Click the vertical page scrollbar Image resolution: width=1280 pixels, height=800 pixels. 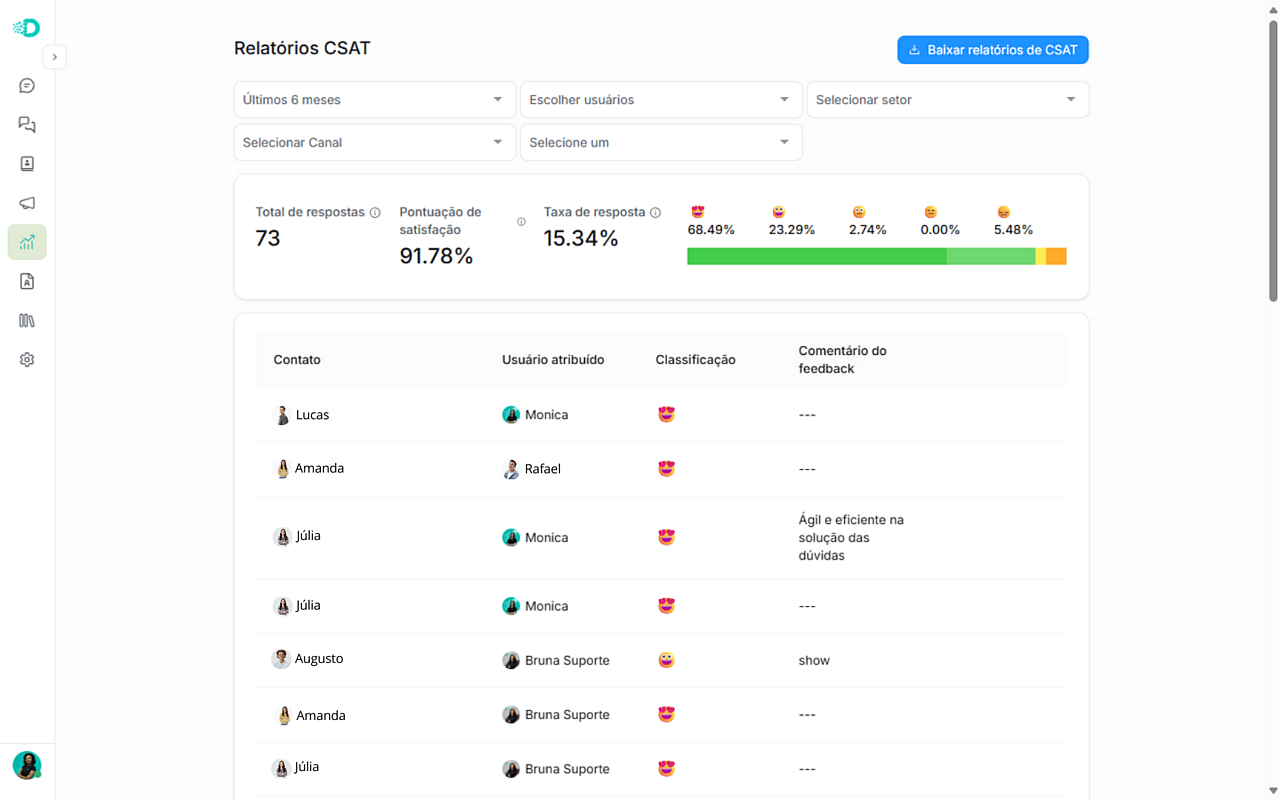[1273, 160]
